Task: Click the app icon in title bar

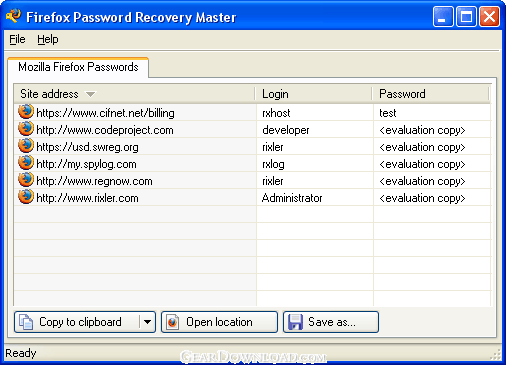Action: pyautogui.click(x=13, y=16)
